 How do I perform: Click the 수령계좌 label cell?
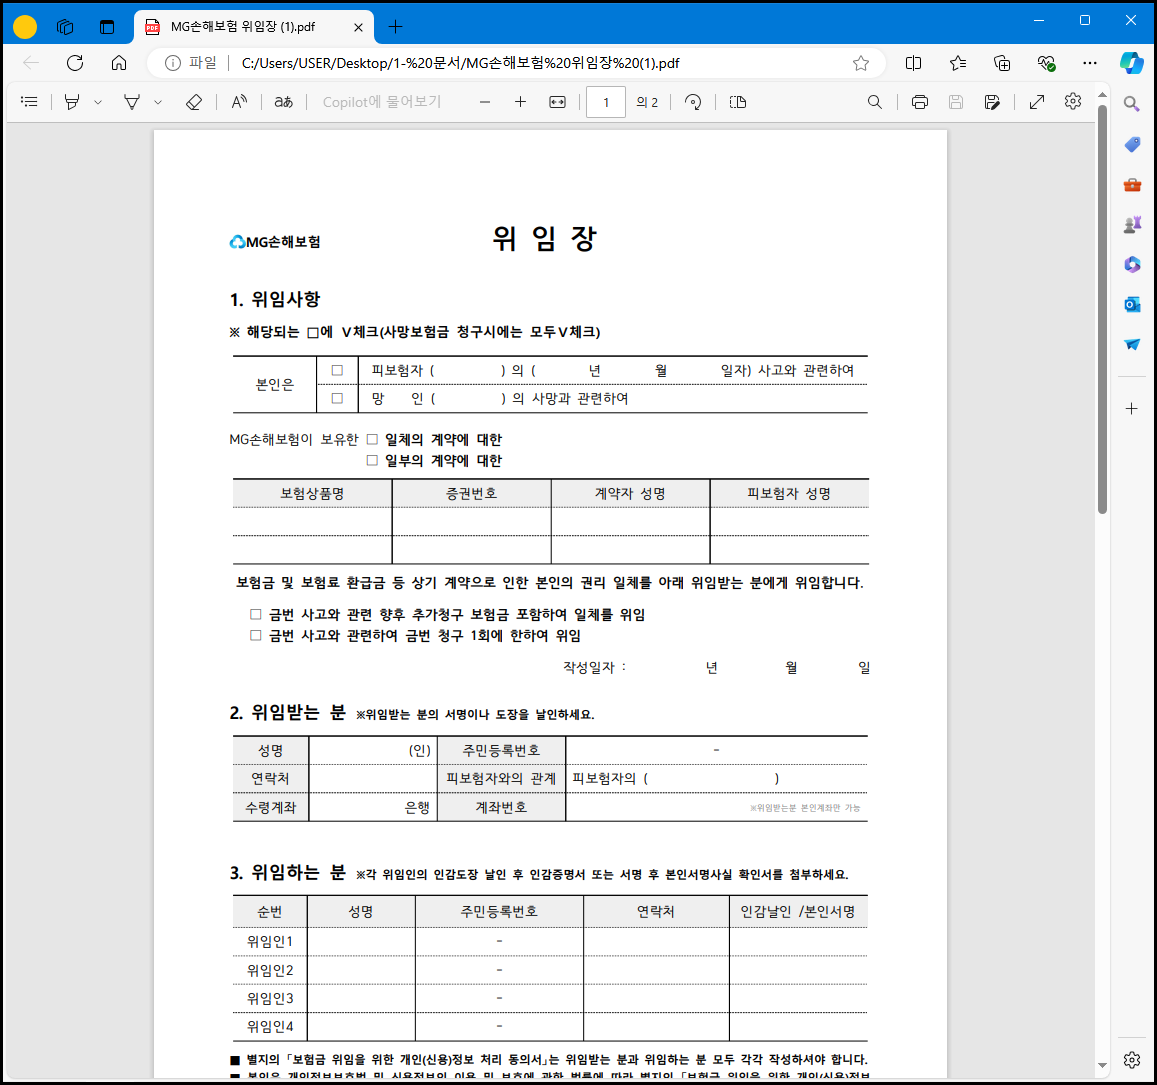(270, 807)
